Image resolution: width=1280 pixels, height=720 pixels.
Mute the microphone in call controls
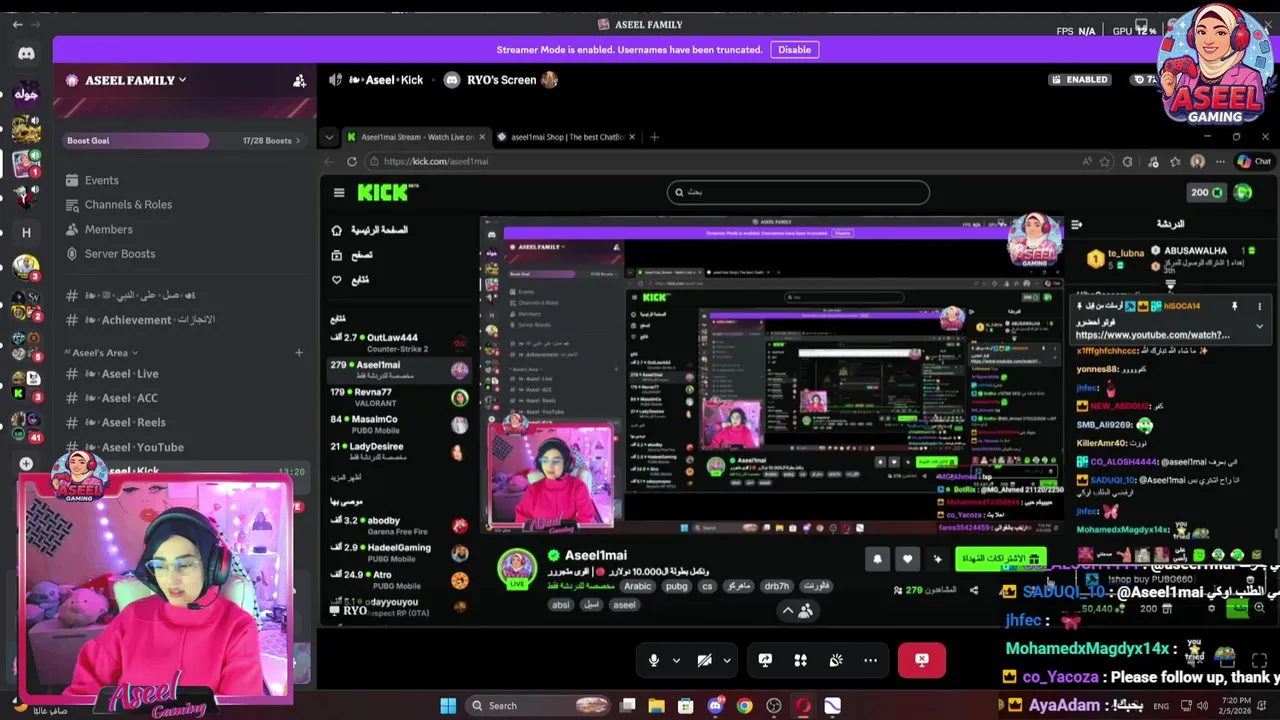click(654, 660)
